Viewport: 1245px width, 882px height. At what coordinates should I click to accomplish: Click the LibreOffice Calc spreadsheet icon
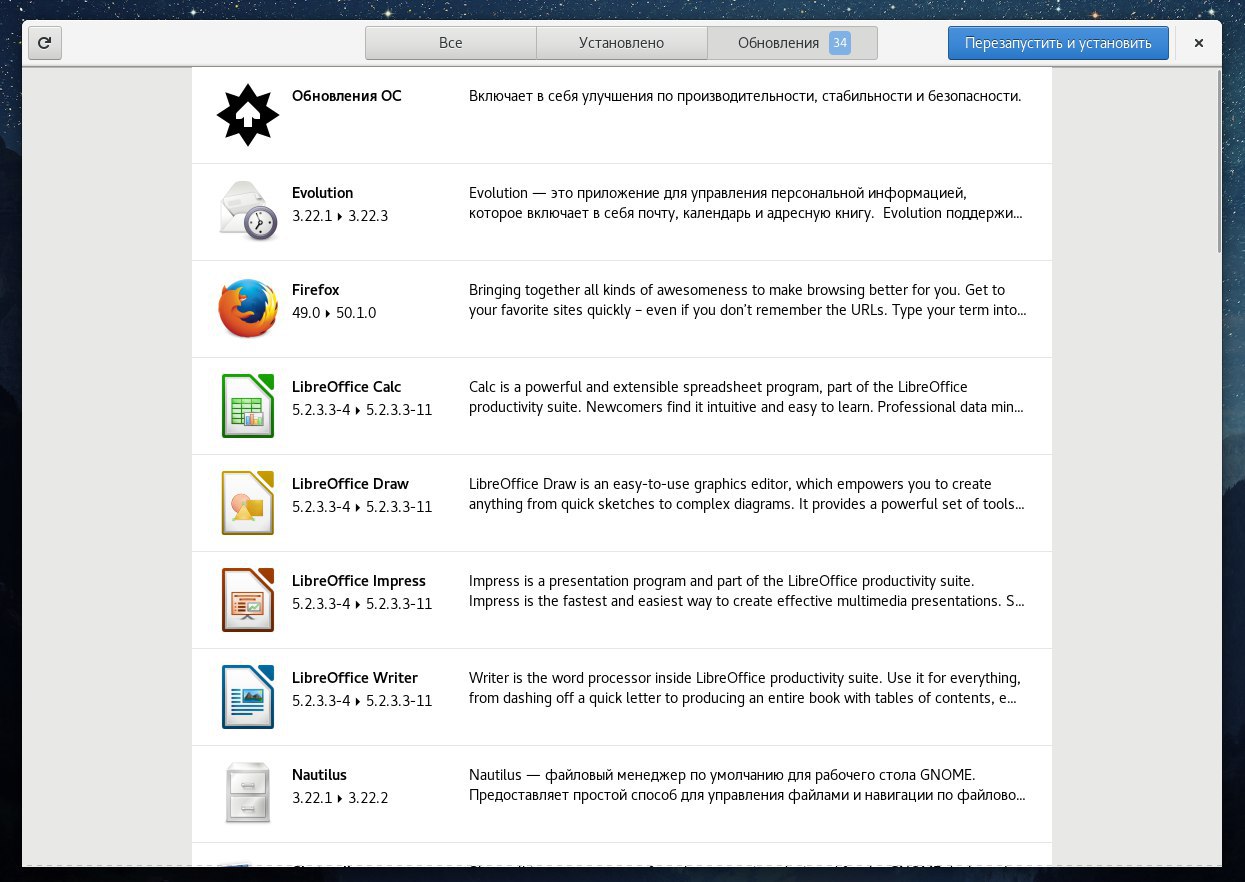coord(248,405)
